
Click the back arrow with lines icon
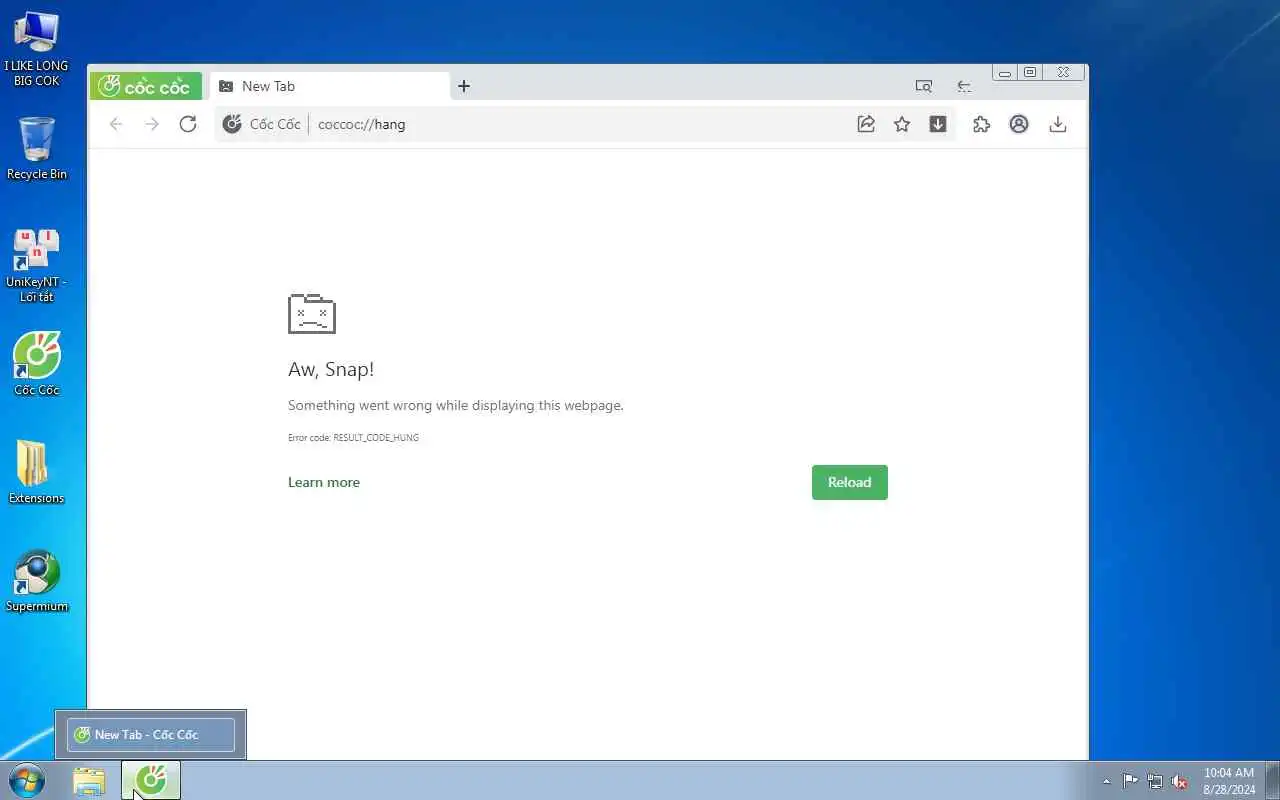(x=964, y=86)
